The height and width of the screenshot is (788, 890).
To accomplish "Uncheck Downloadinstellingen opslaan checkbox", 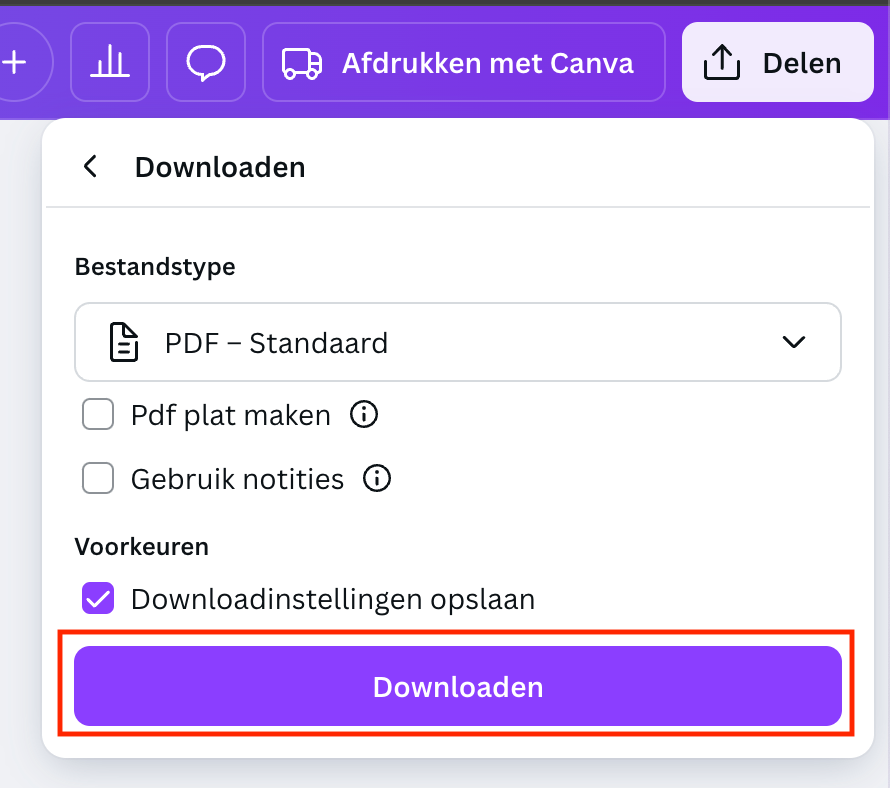I will pos(98,598).
